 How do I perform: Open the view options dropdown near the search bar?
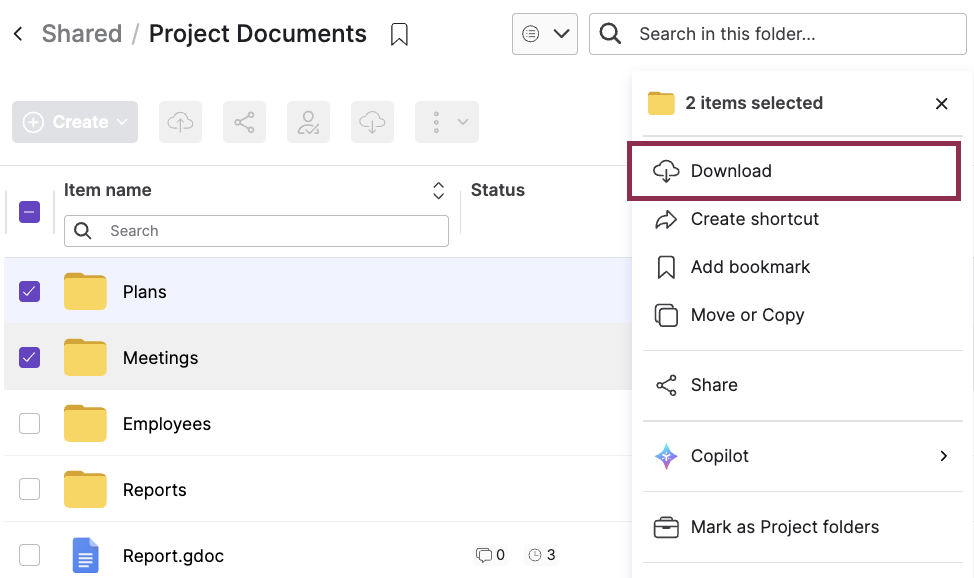pos(544,33)
